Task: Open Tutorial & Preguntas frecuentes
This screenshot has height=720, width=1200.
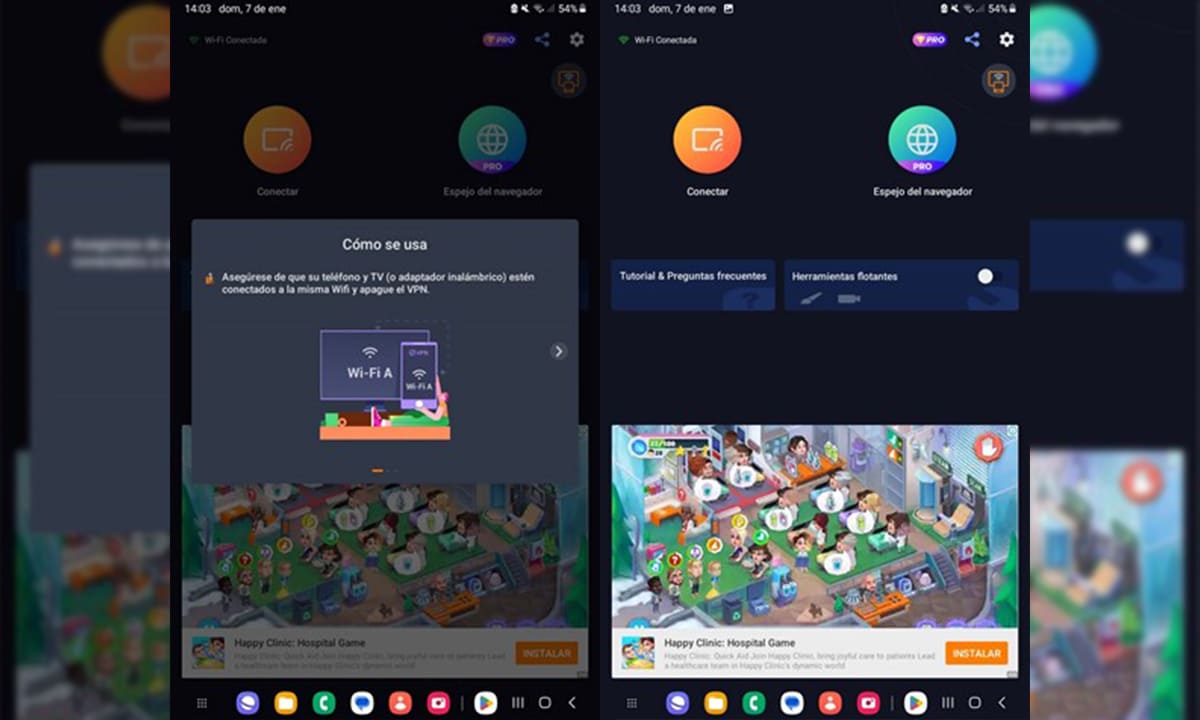Action: click(x=693, y=285)
